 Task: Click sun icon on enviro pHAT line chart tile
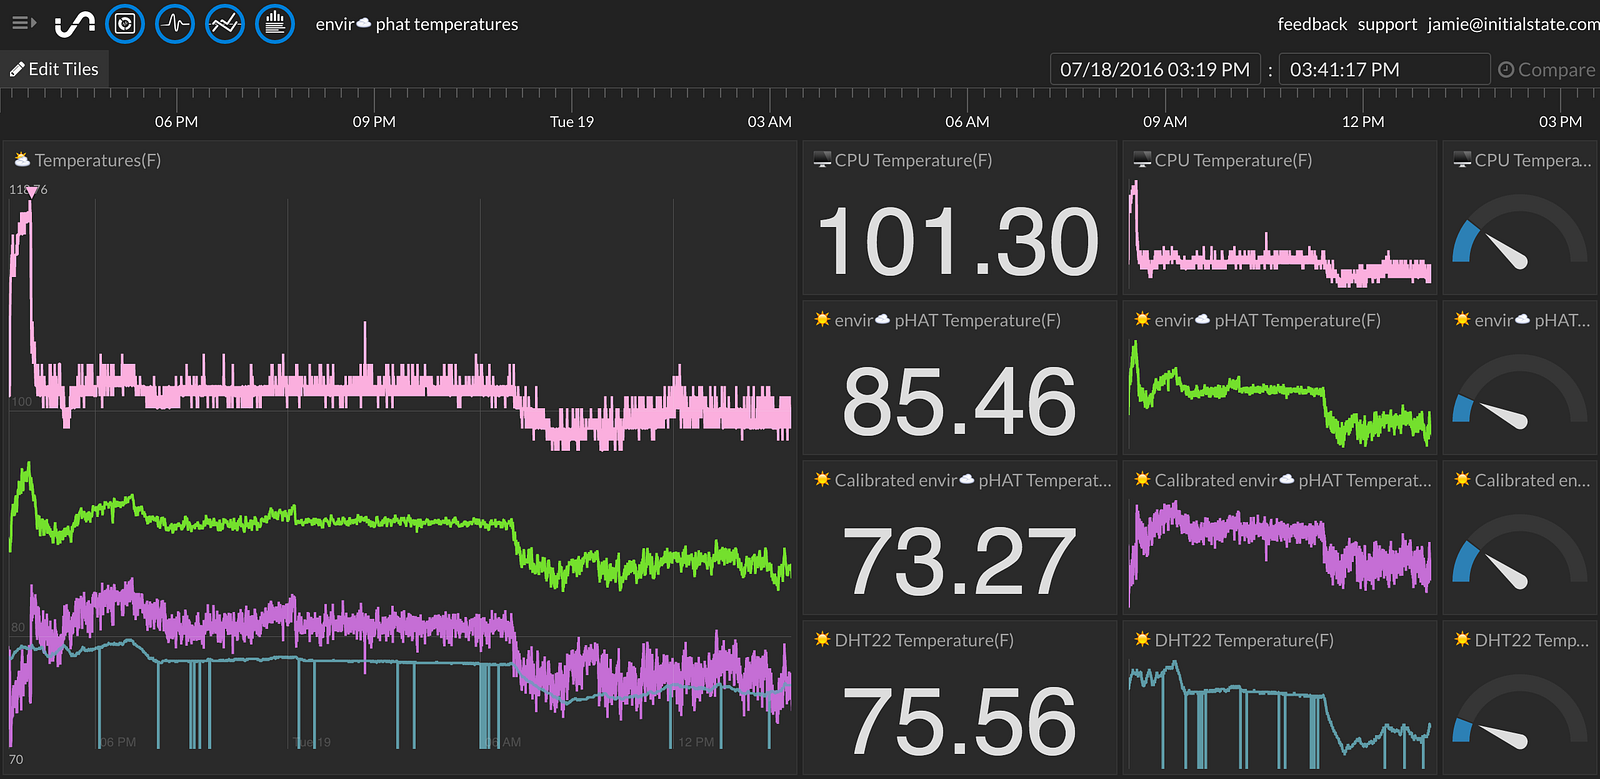1142,319
